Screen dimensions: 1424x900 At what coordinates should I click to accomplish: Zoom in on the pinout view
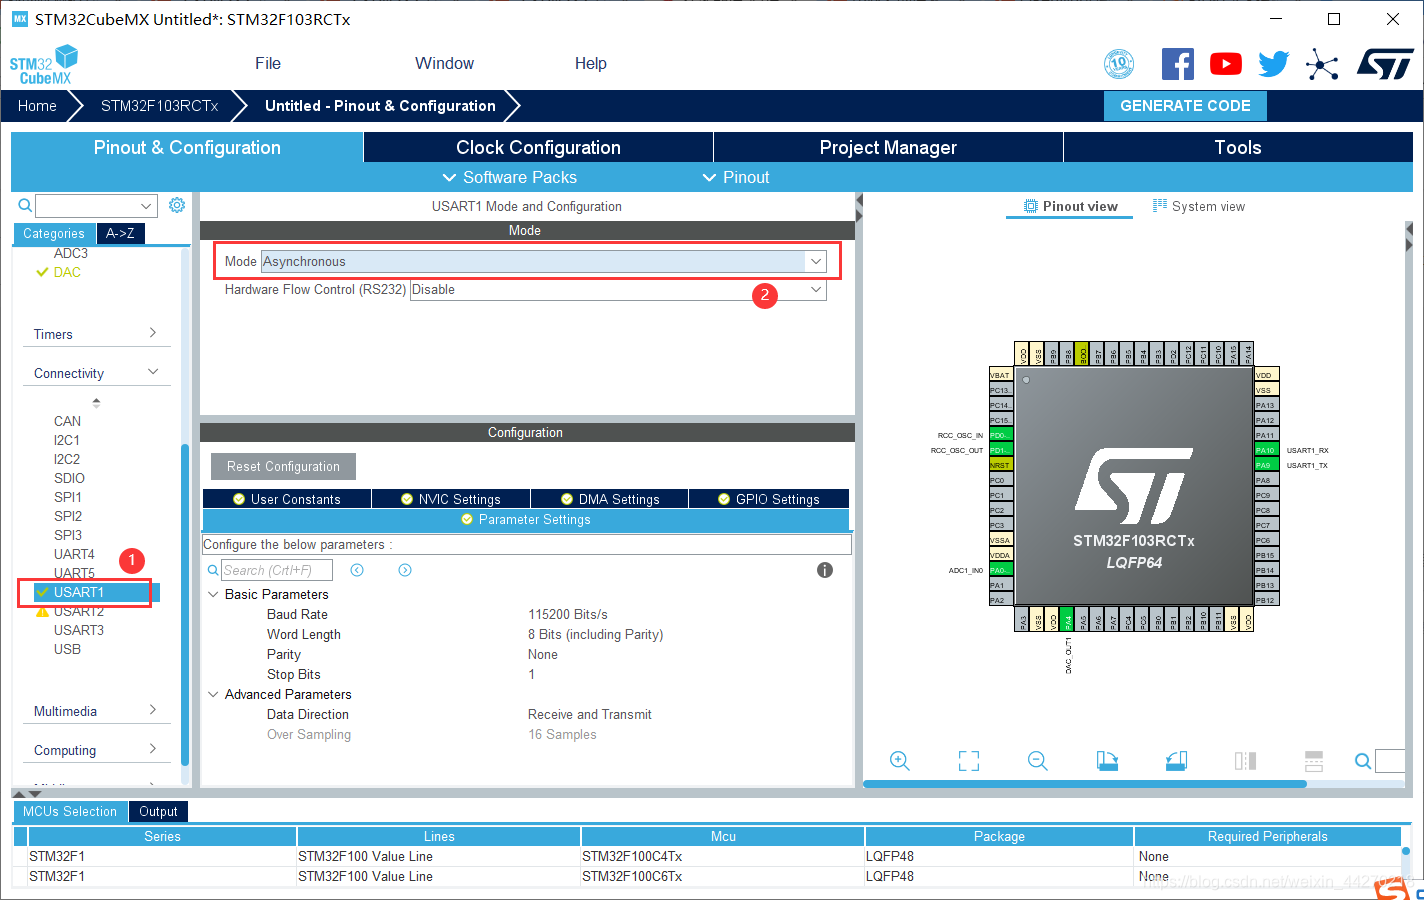click(x=899, y=761)
